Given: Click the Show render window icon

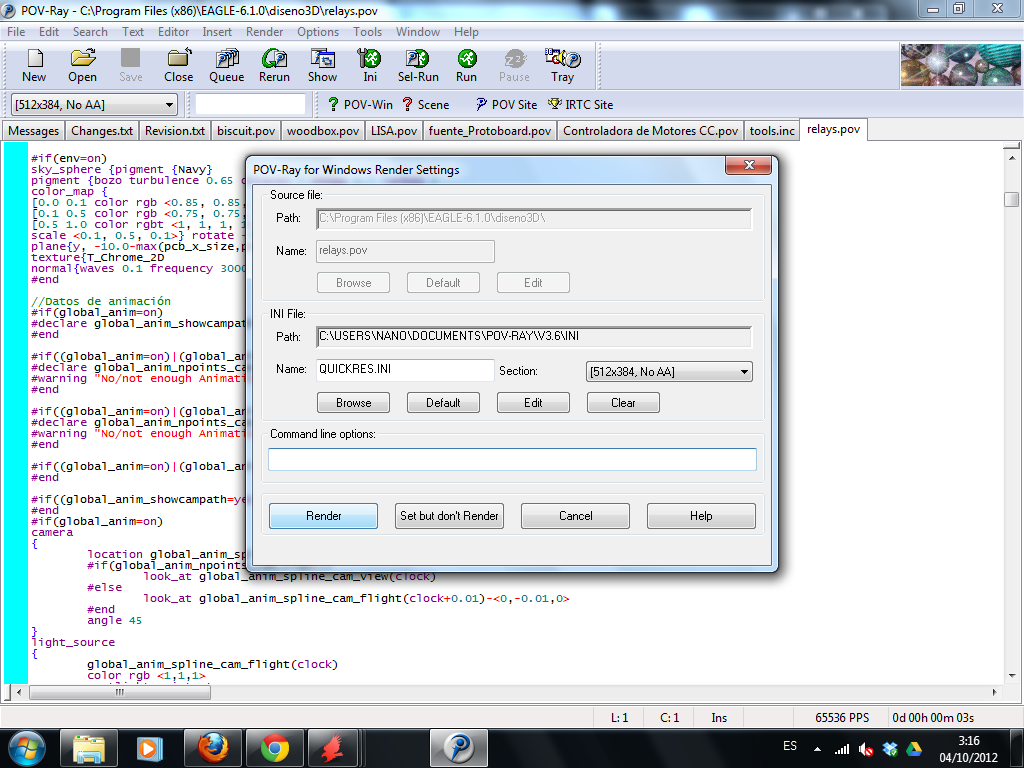Looking at the screenshot, I should (323, 65).
